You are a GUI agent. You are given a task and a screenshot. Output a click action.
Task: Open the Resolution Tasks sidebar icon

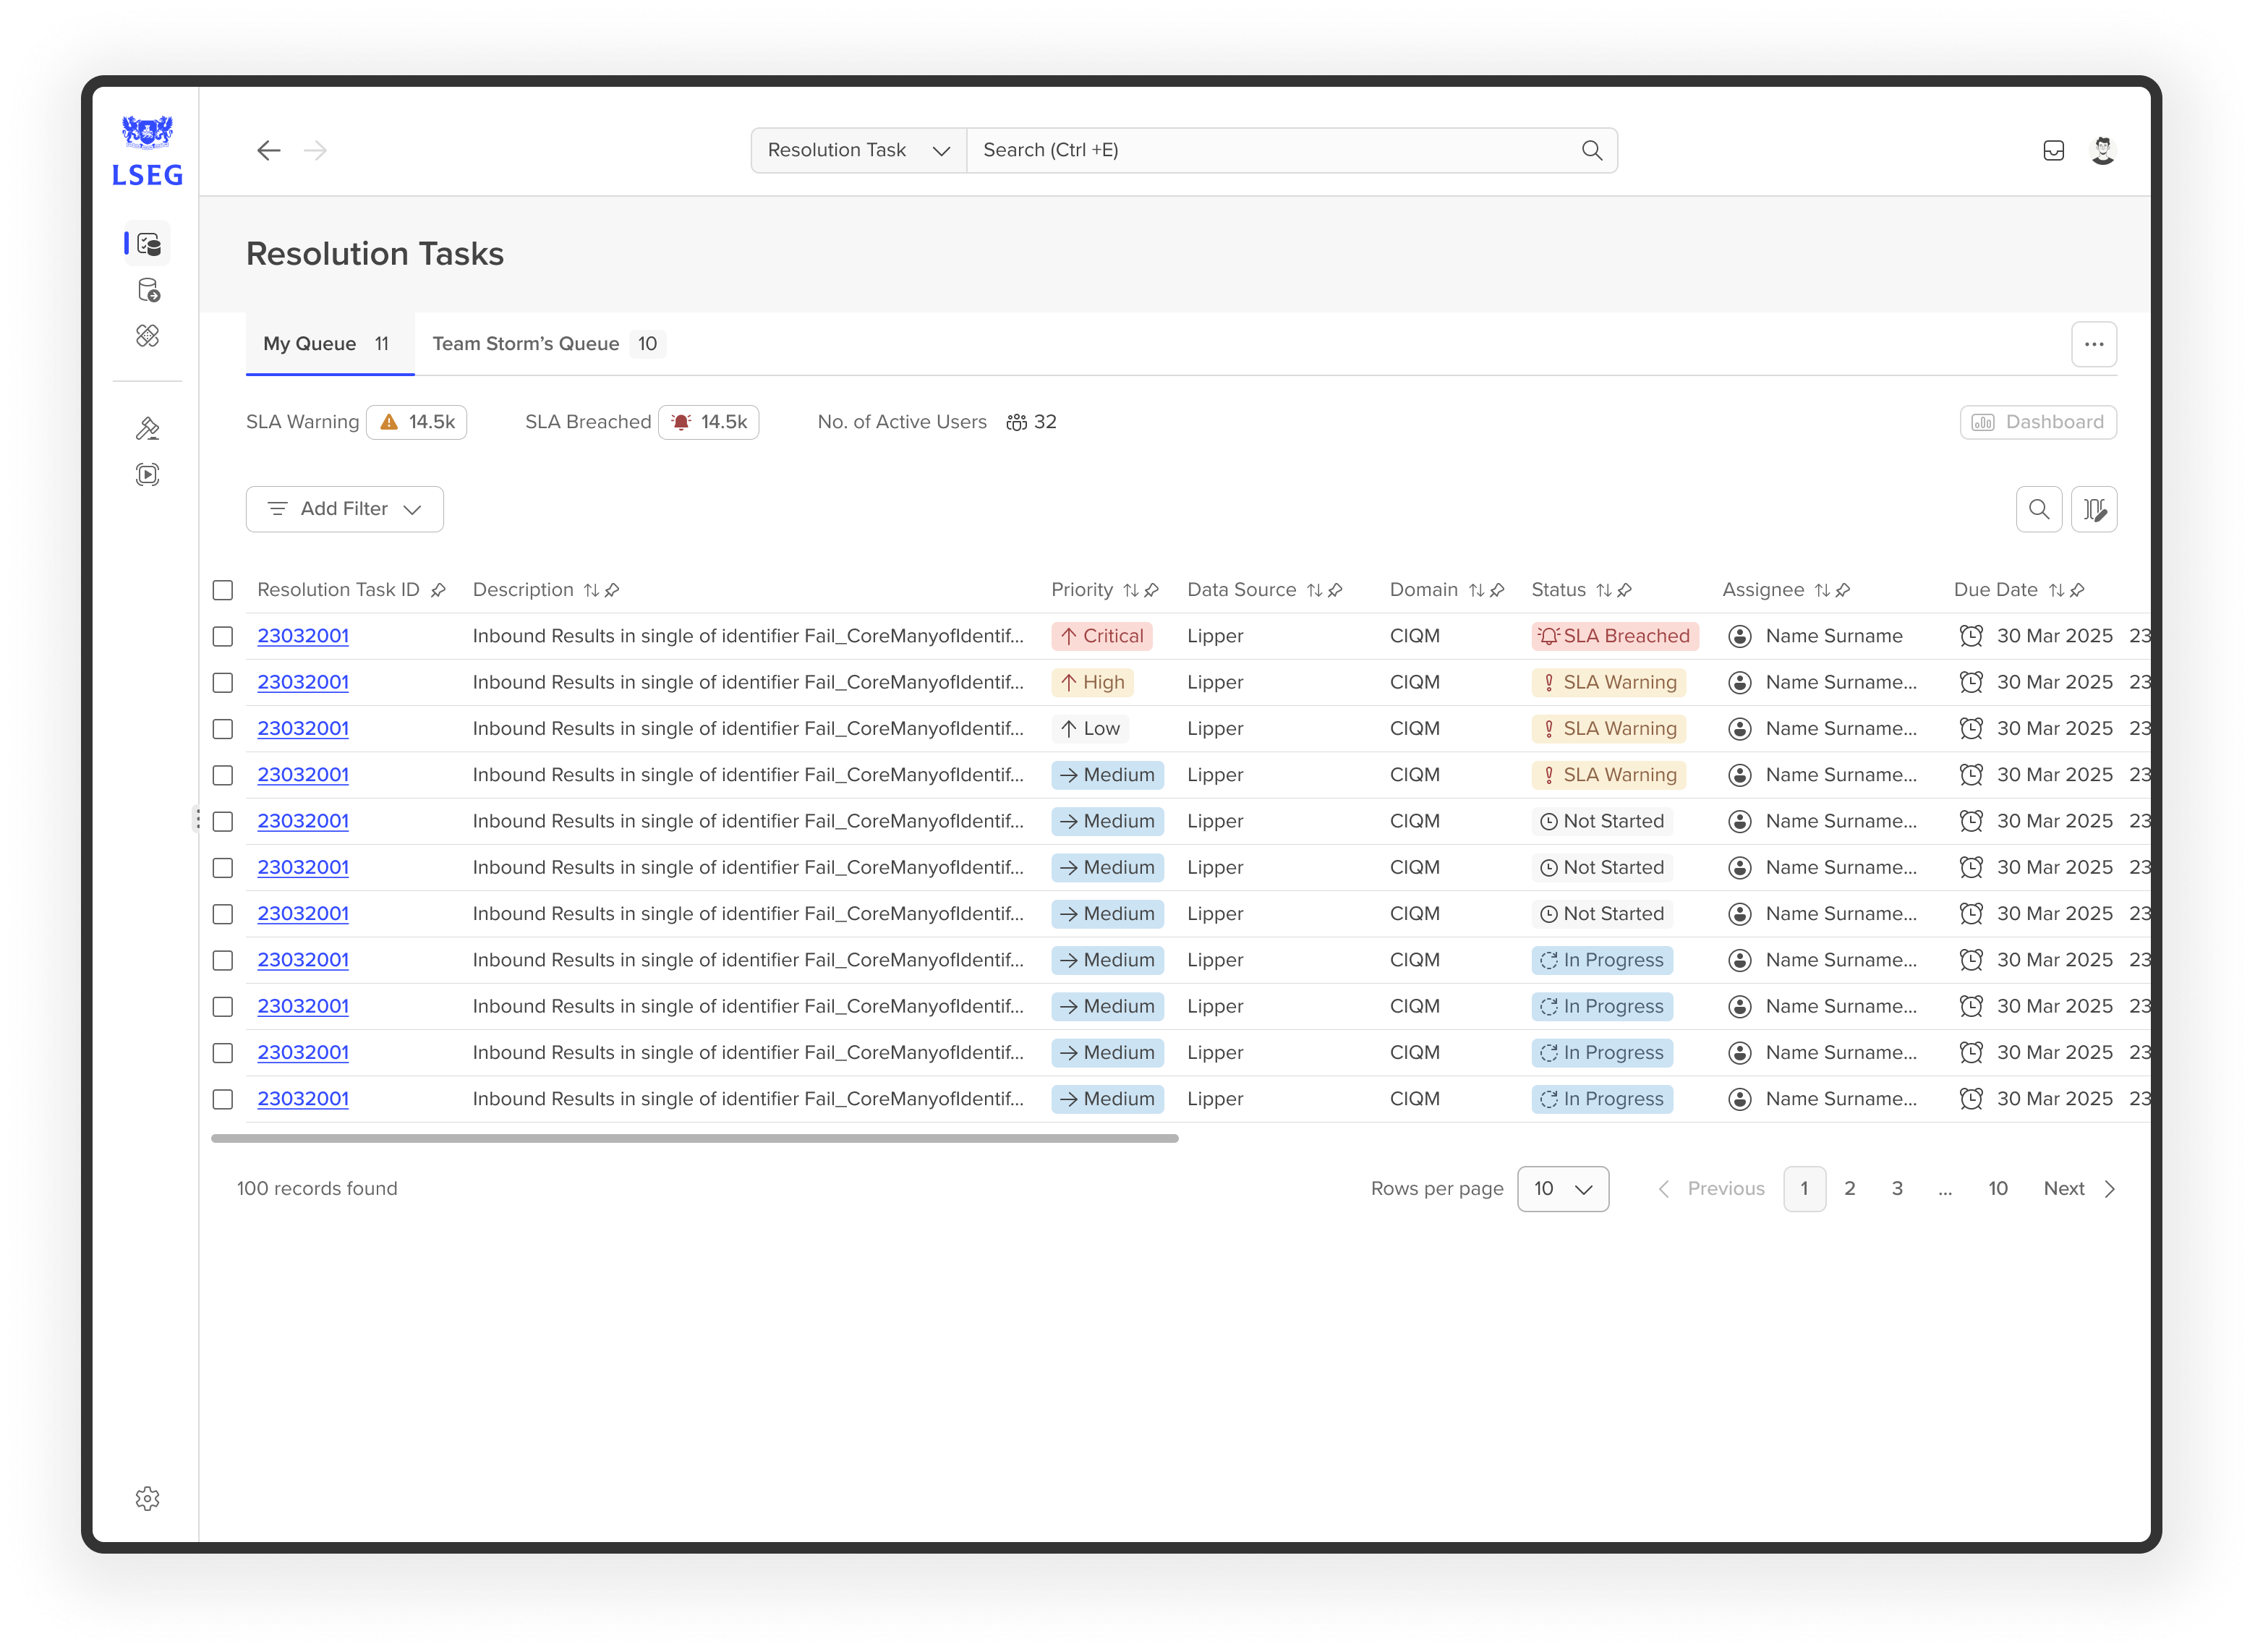tap(148, 243)
